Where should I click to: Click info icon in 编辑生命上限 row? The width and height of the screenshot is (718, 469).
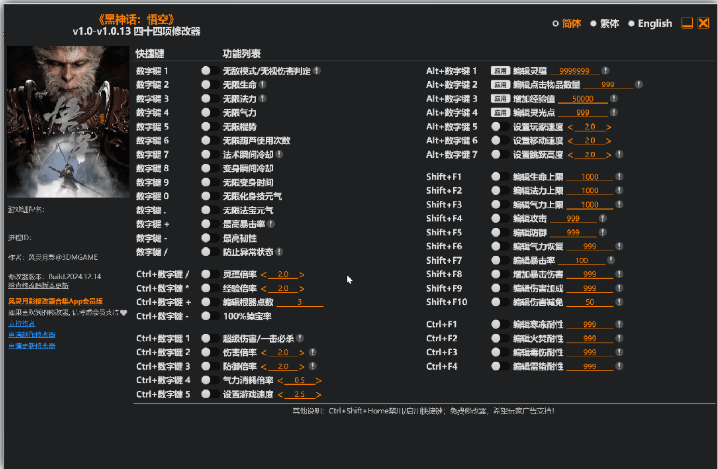tap(619, 176)
